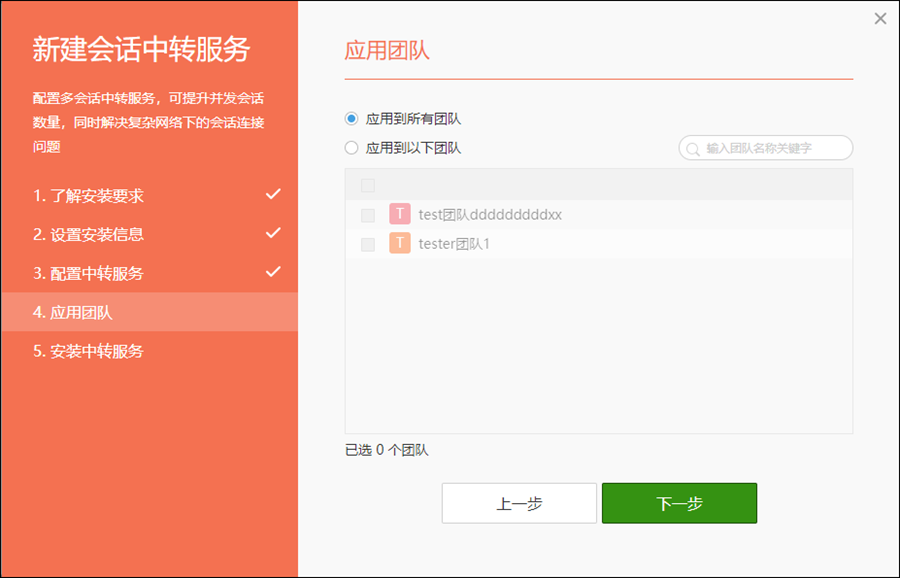Click the 应用团队 page heading

click(387, 51)
